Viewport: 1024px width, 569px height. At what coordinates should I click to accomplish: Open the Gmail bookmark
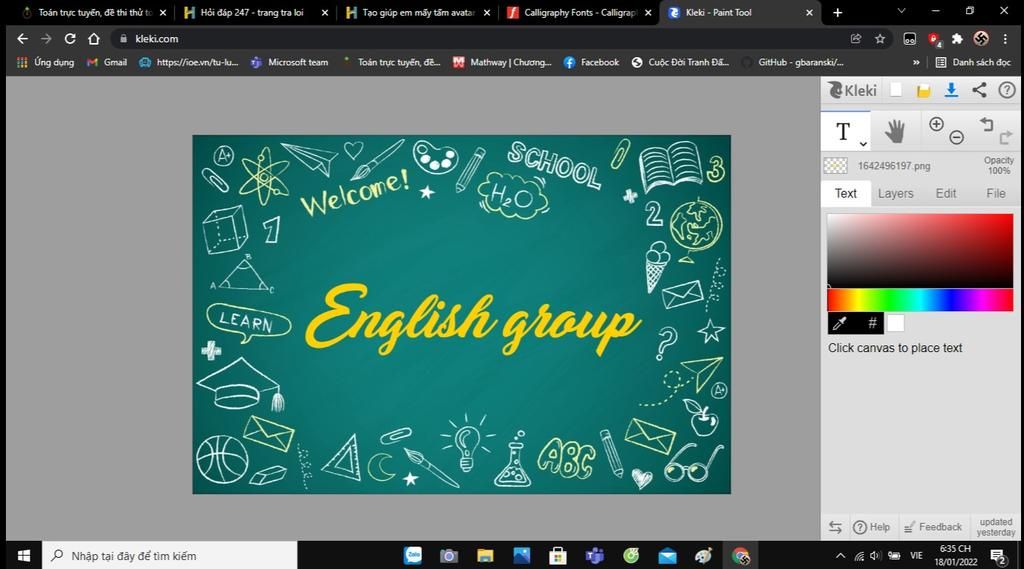pyautogui.click(x=107, y=62)
